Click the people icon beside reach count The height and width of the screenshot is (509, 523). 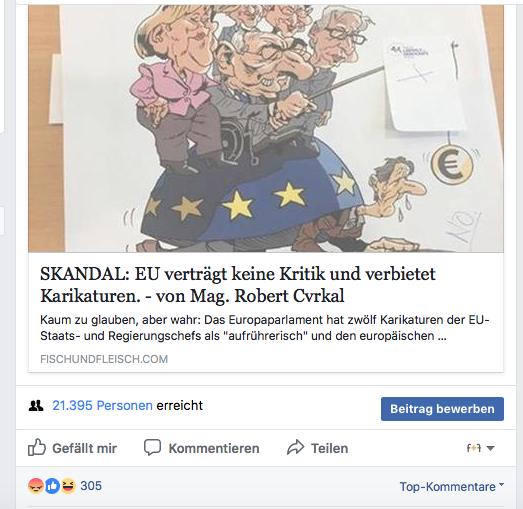(x=36, y=406)
